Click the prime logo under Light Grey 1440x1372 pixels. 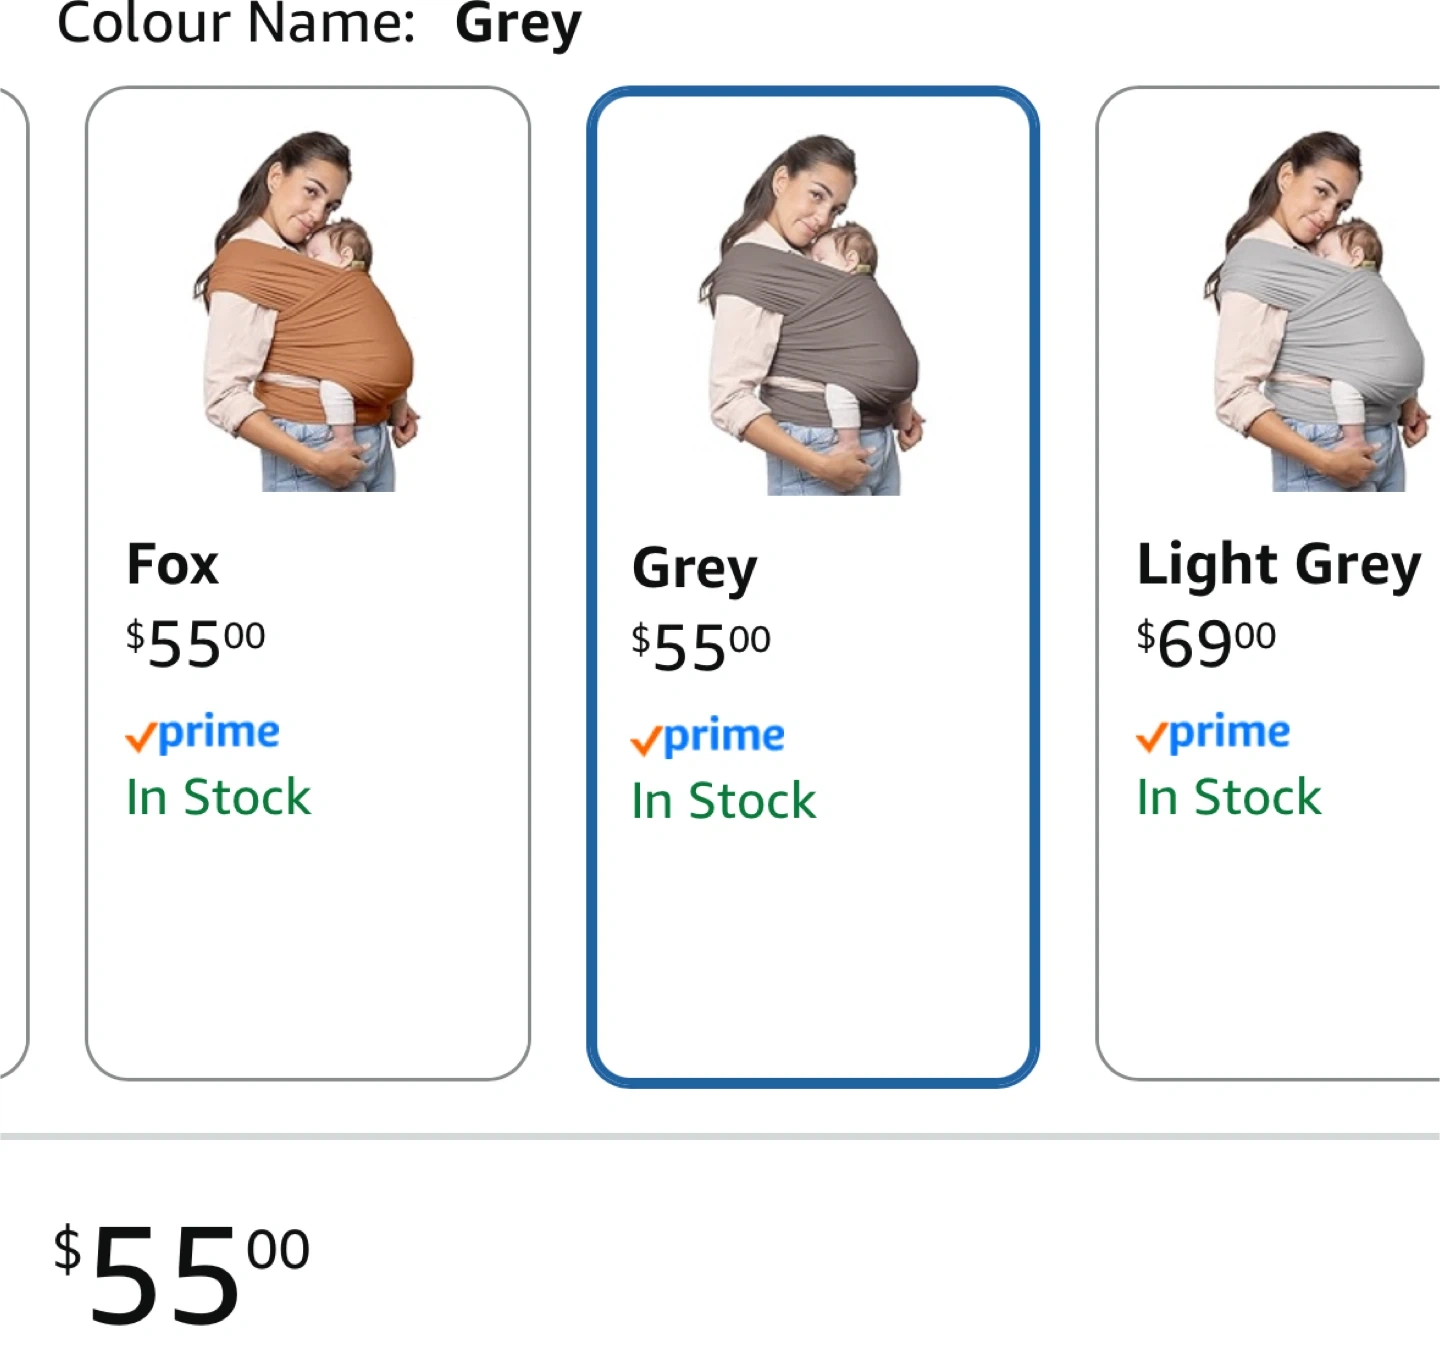pyautogui.click(x=1213, y=734)
